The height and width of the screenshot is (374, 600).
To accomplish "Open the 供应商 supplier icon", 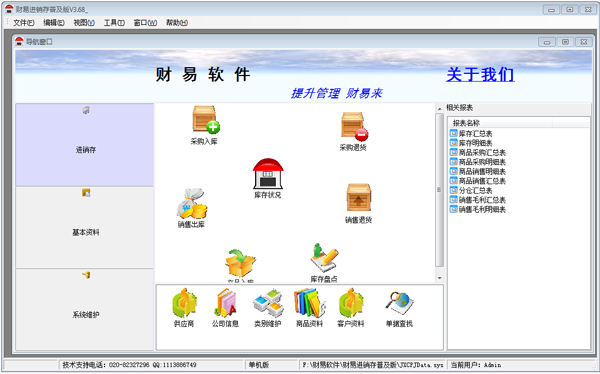I will point(184,304).
